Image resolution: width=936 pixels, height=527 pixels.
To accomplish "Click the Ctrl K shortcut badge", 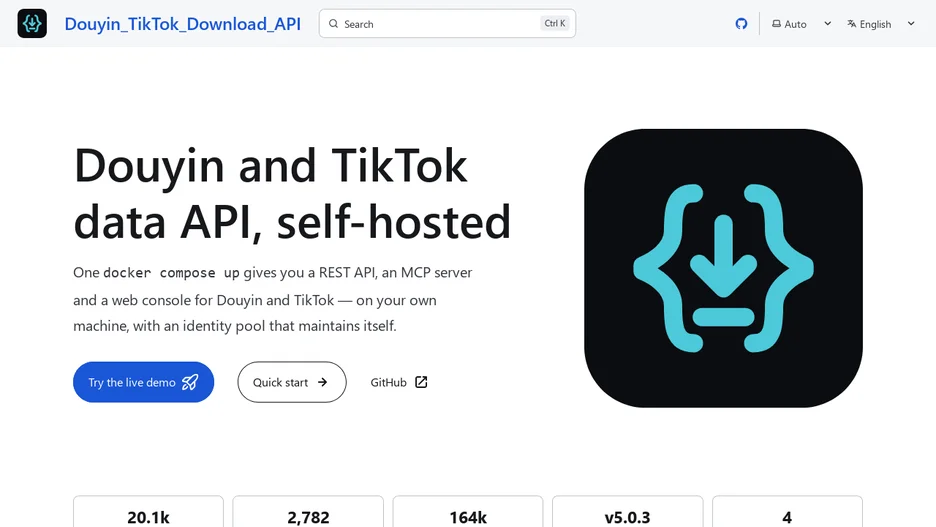I will pyautogui.click(x=555, y=23).
